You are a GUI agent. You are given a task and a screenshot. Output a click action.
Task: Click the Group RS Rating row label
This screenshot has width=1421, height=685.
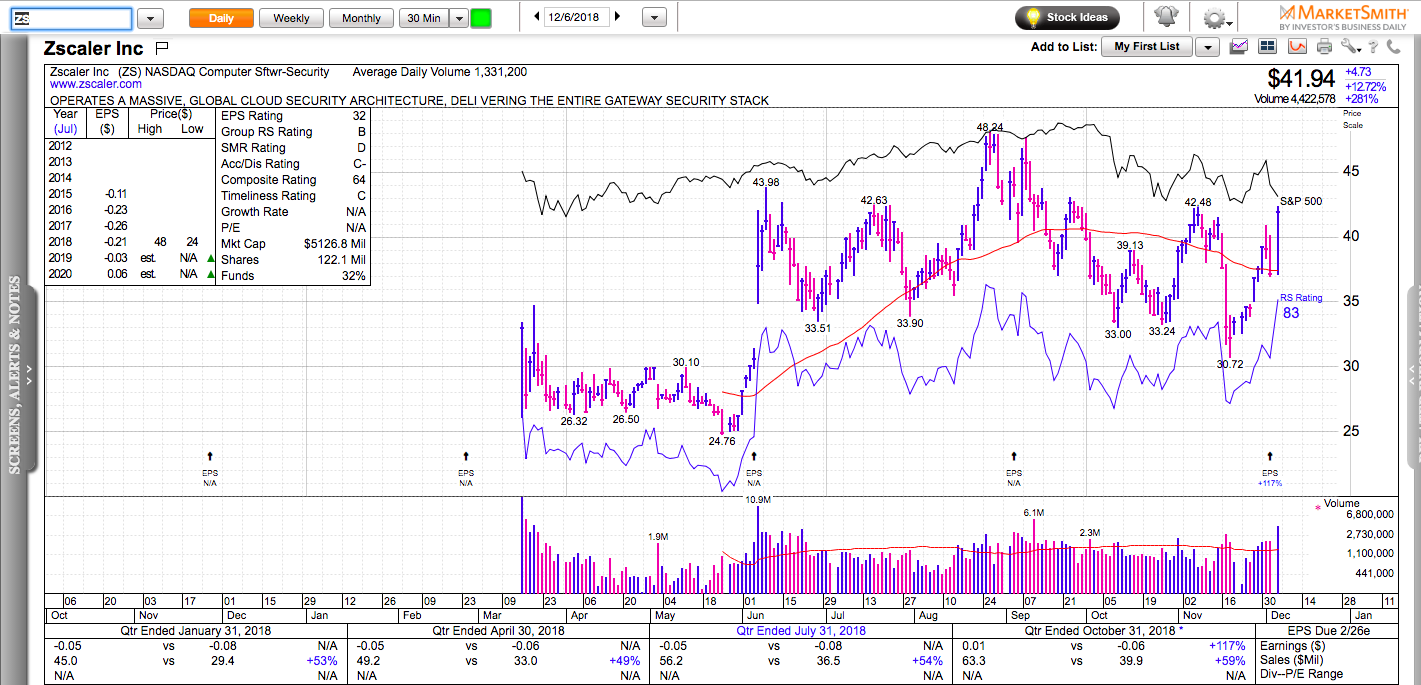point(266,132)
